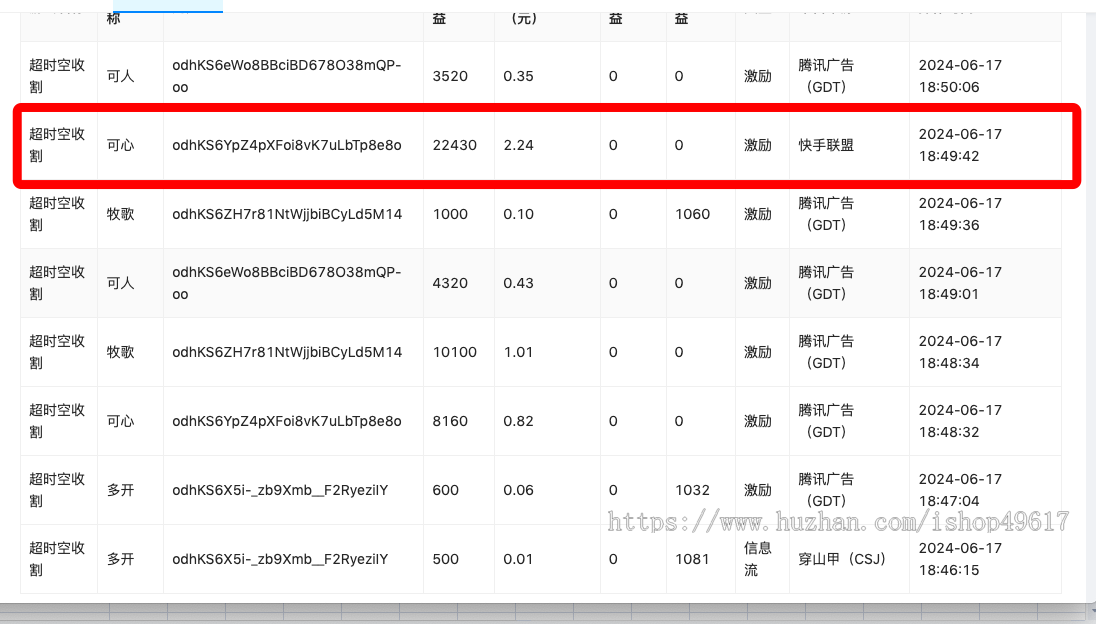The image size is (1096, 624).
Task: Click 激励 in the 快手联盟 row
Action: (758, 145)
